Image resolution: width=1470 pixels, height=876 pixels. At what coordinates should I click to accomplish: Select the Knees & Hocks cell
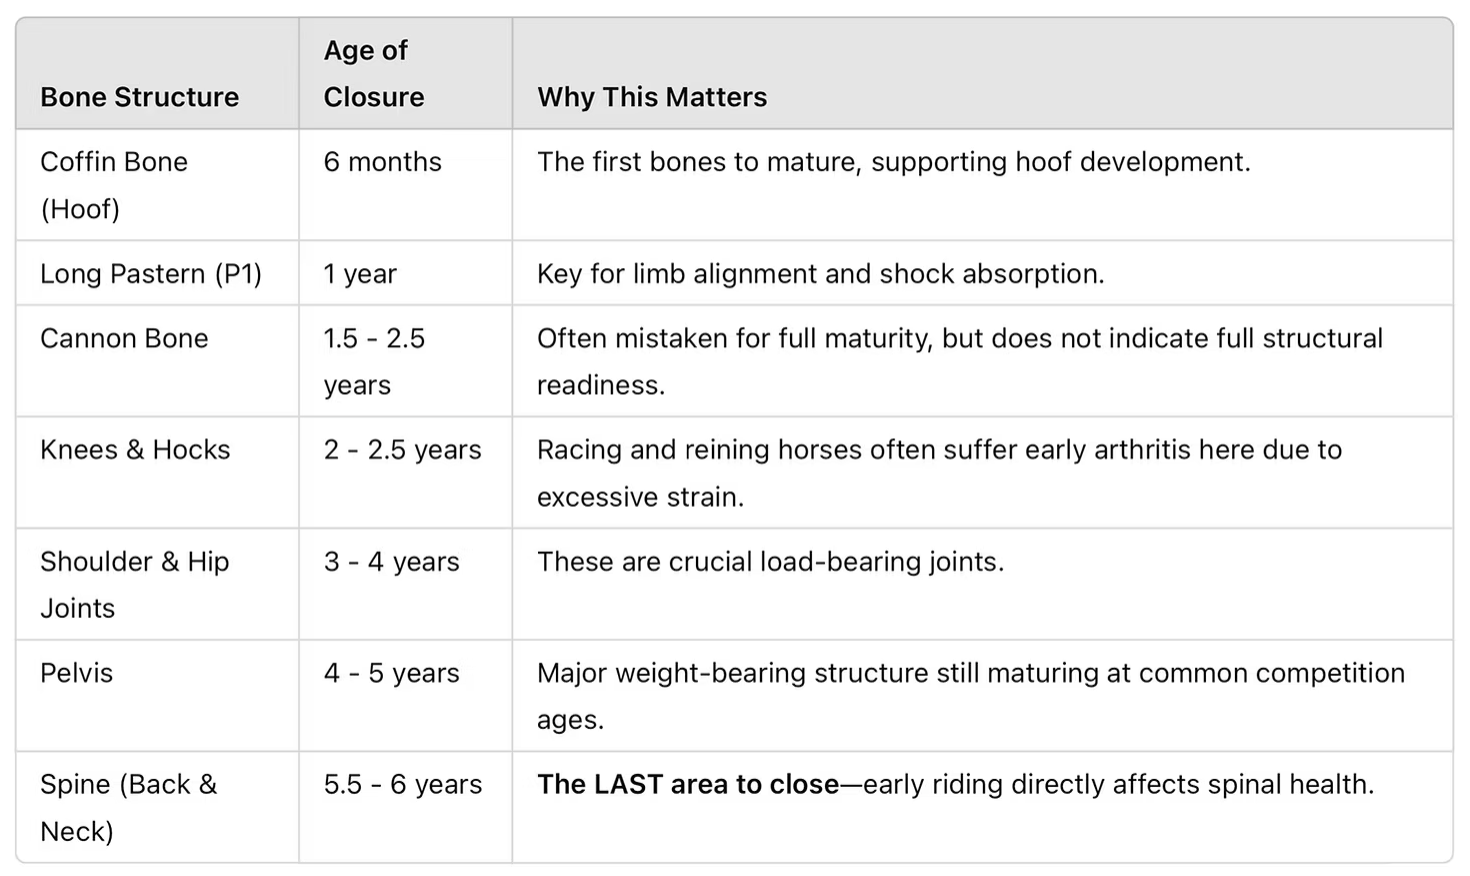coord(135,450)
